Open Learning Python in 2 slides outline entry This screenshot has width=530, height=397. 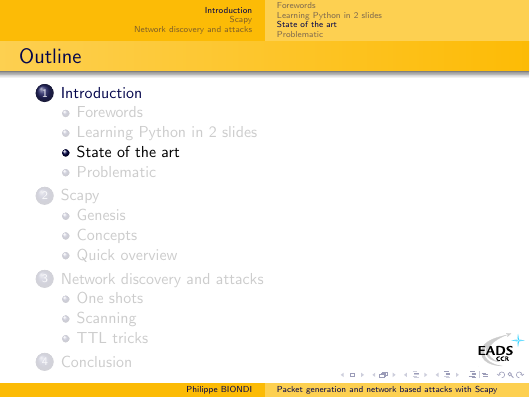(167, 132)
